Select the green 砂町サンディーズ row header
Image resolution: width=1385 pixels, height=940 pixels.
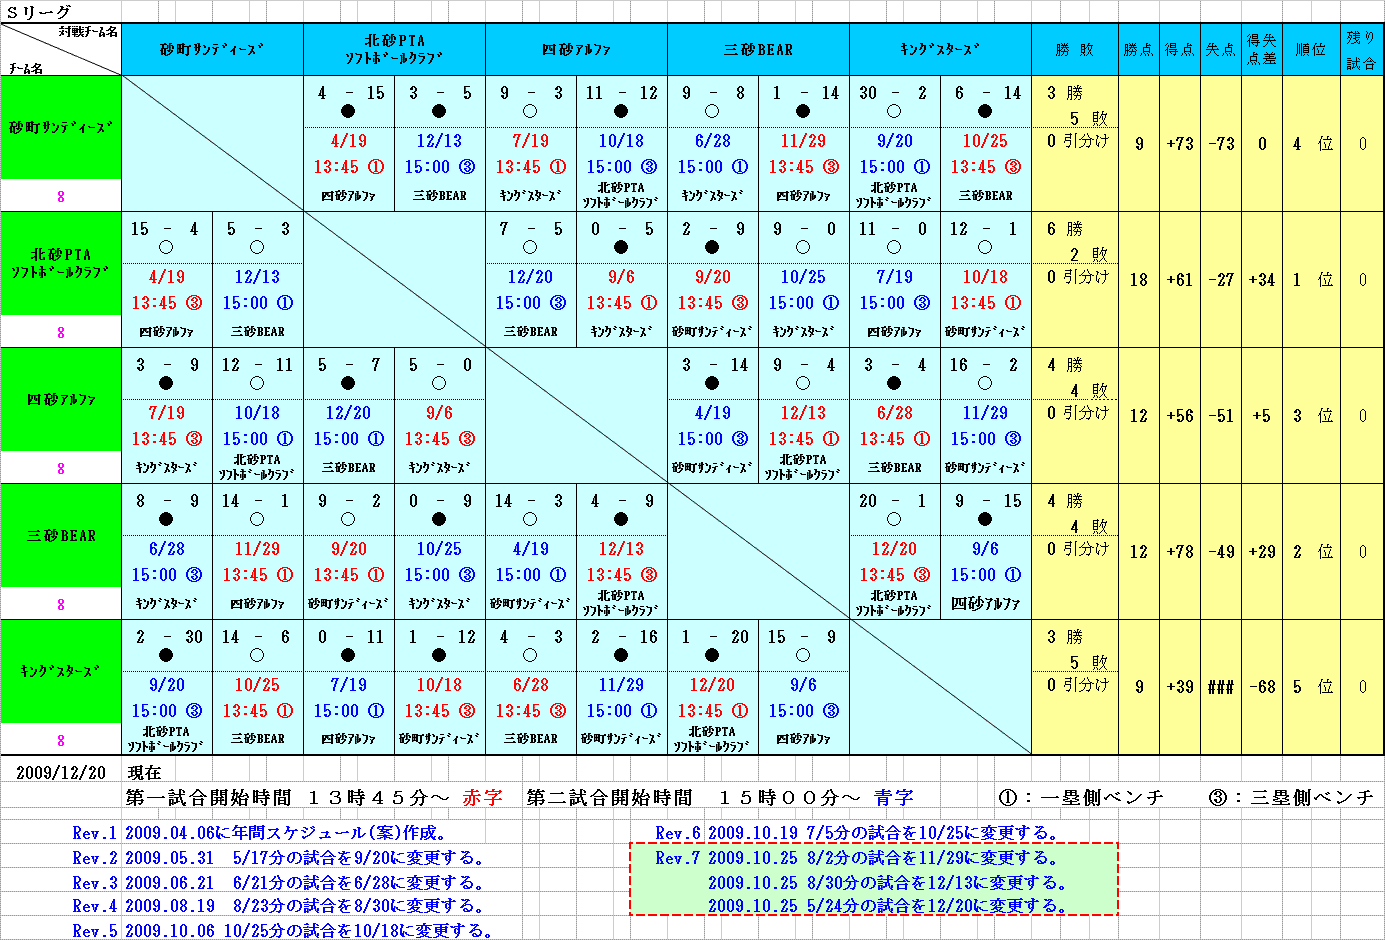click(61, 128)
